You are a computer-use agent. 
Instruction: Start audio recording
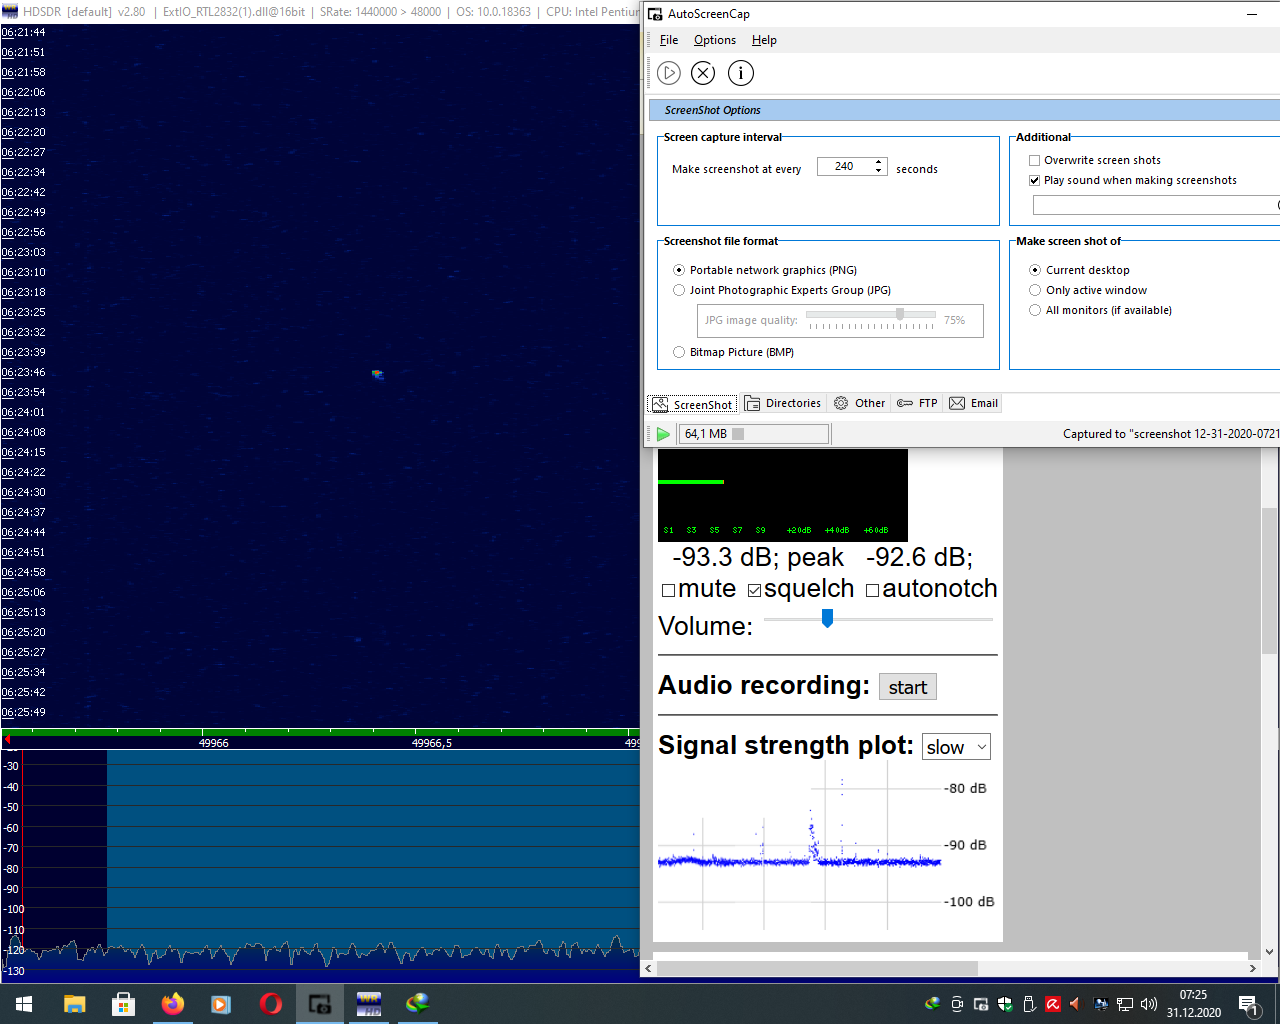907,687
